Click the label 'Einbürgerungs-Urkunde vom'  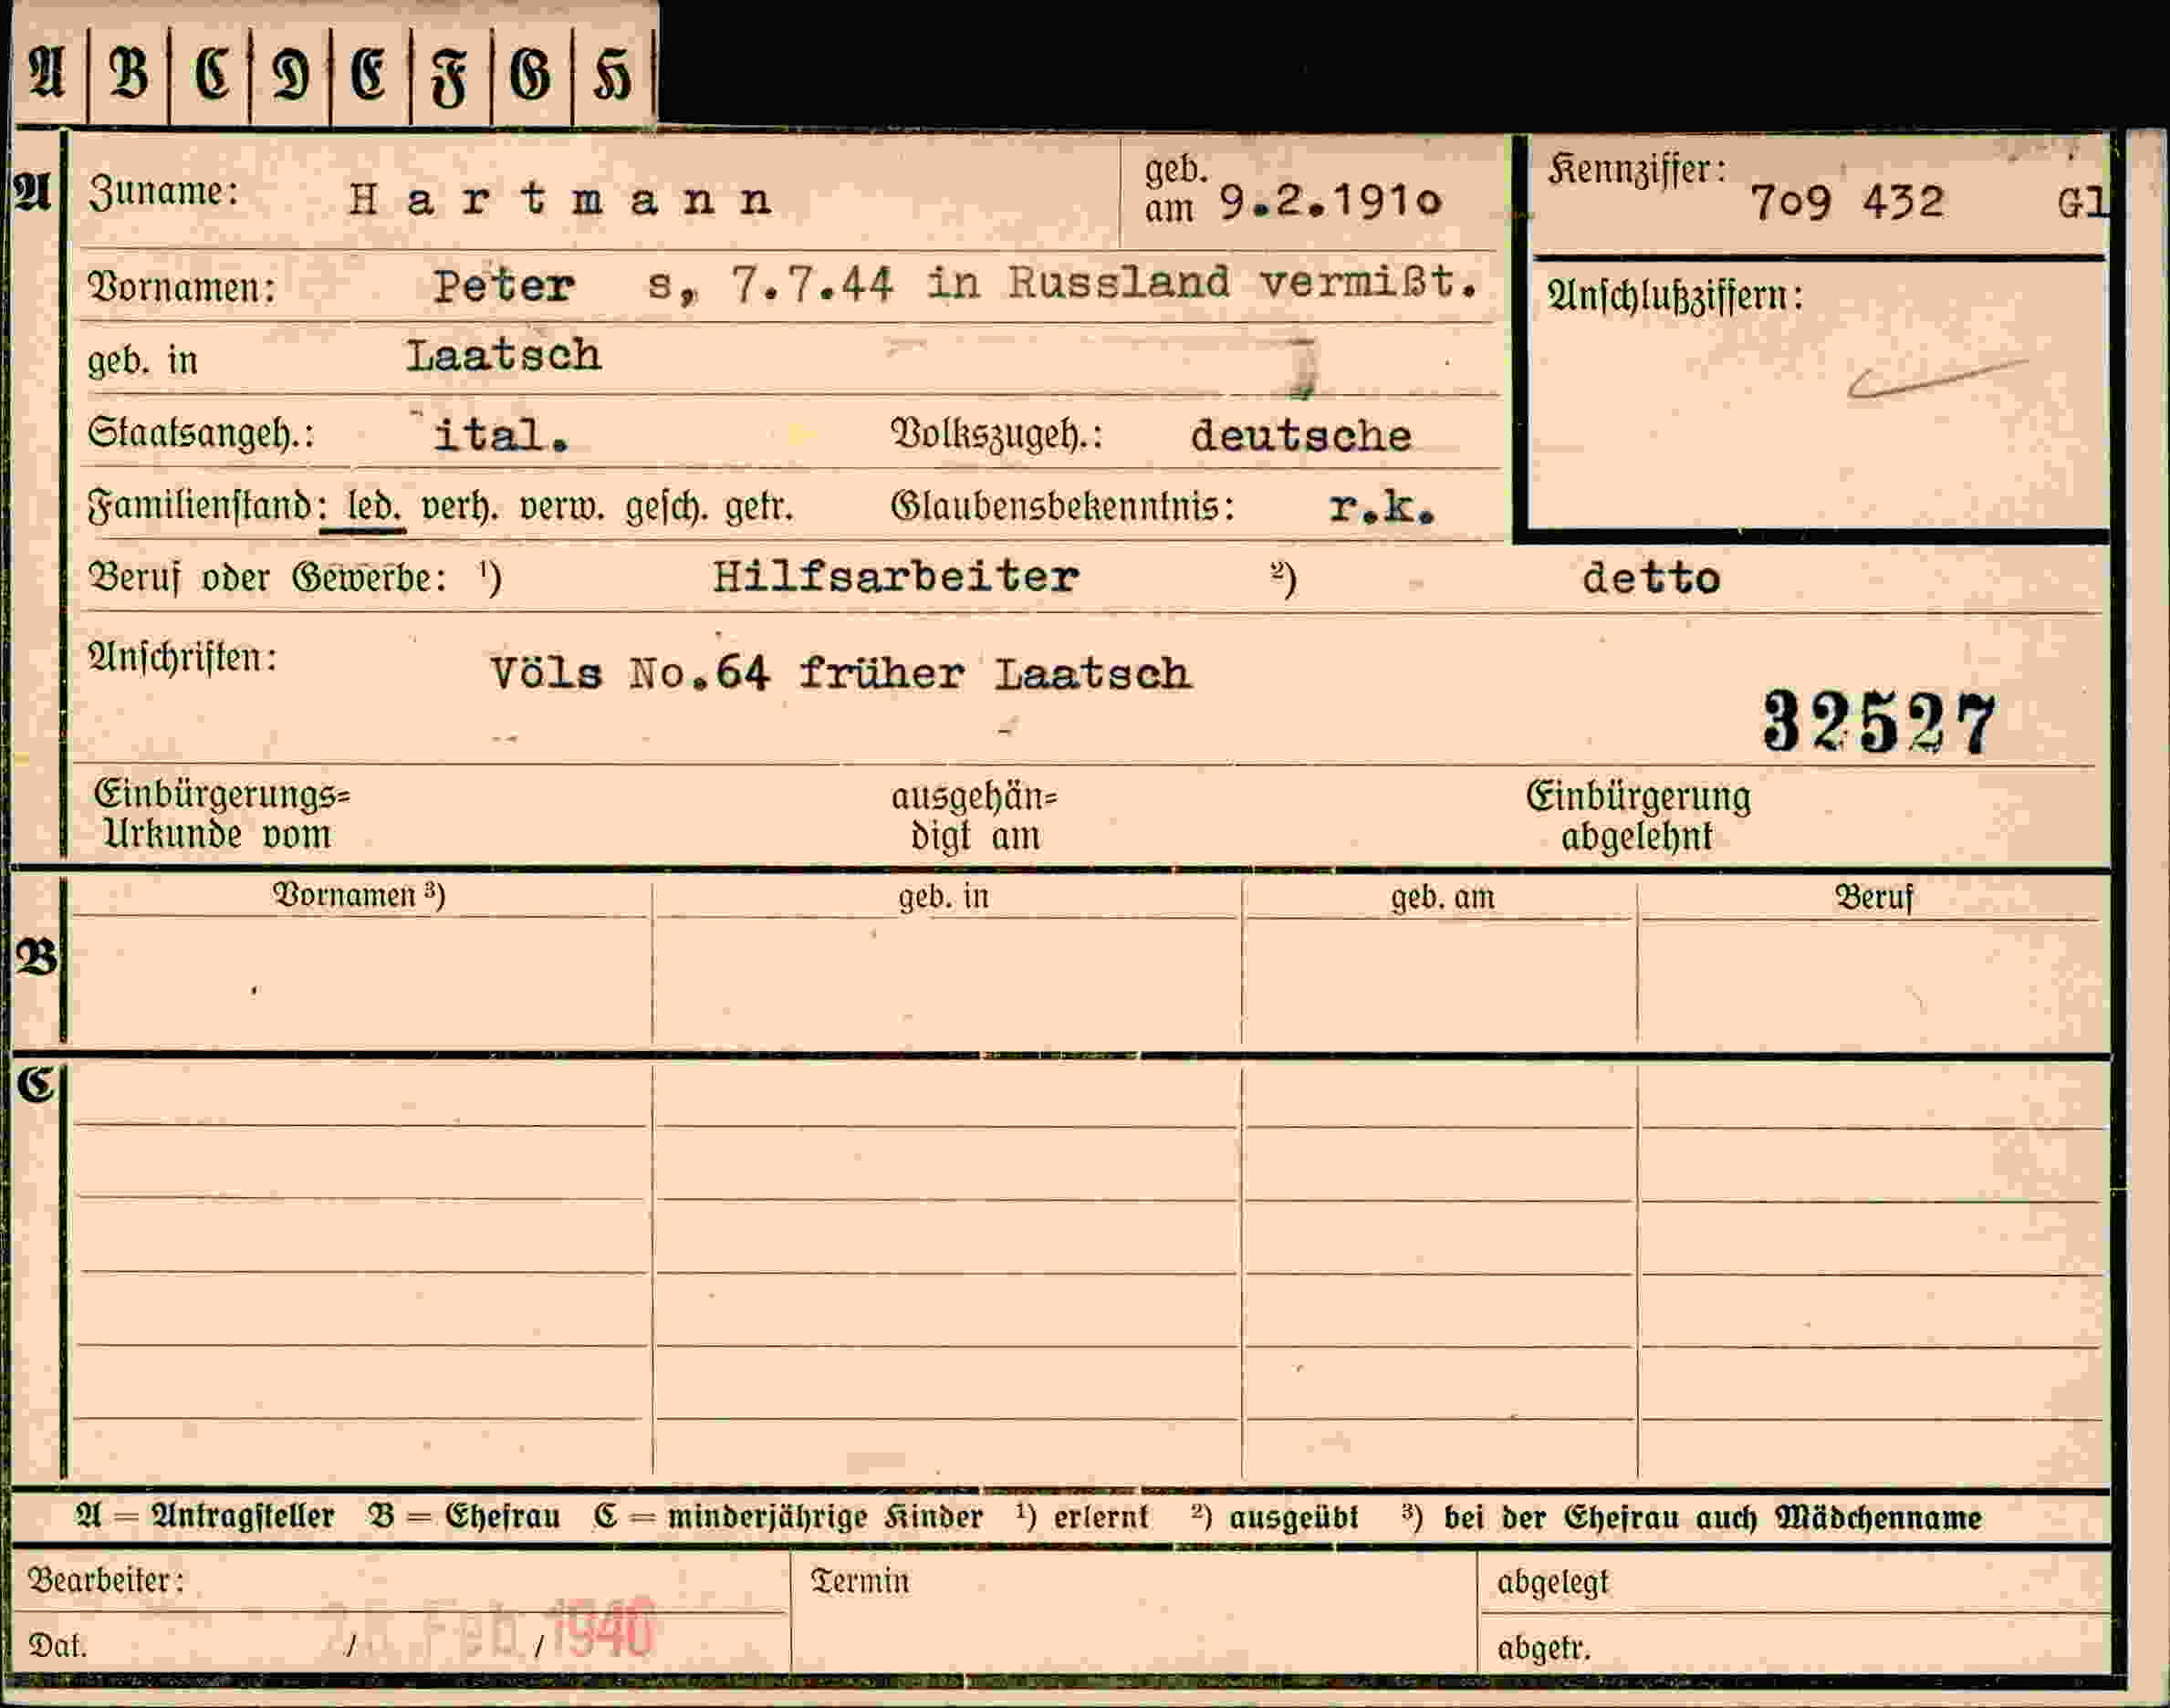click(222, 814)
